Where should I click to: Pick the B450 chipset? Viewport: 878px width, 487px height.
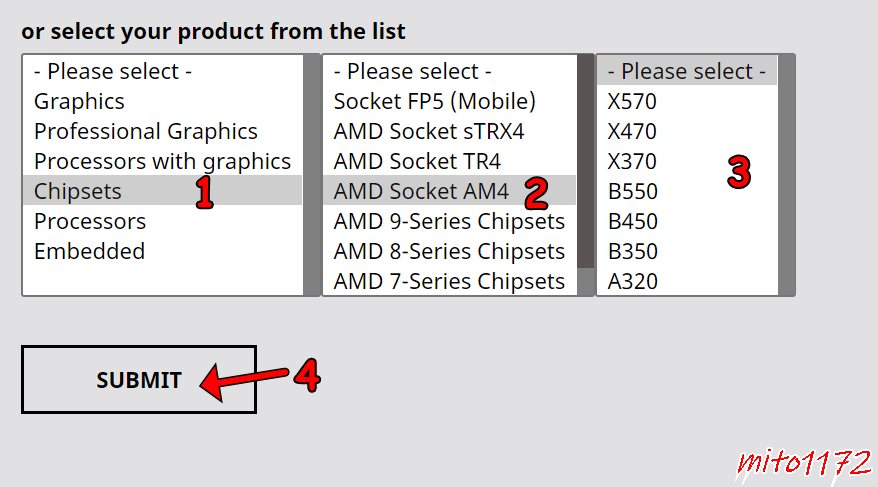point(687,221)
